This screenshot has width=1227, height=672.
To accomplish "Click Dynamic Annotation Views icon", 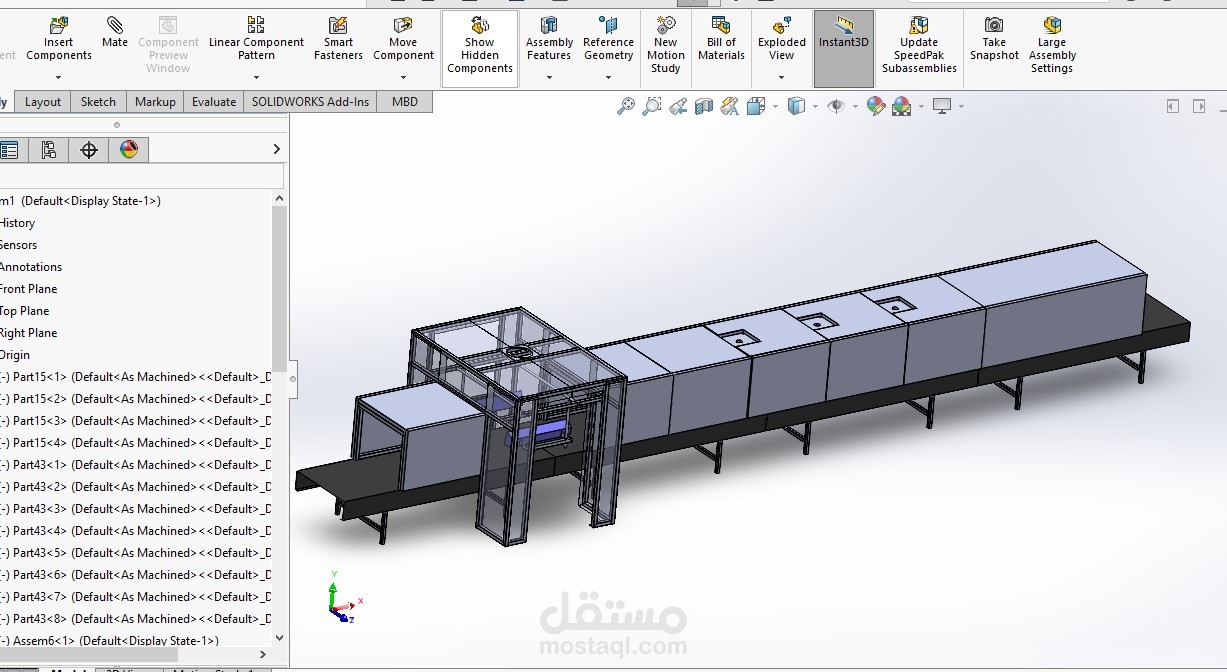I will pyautogui.click(x=729, y=106).
